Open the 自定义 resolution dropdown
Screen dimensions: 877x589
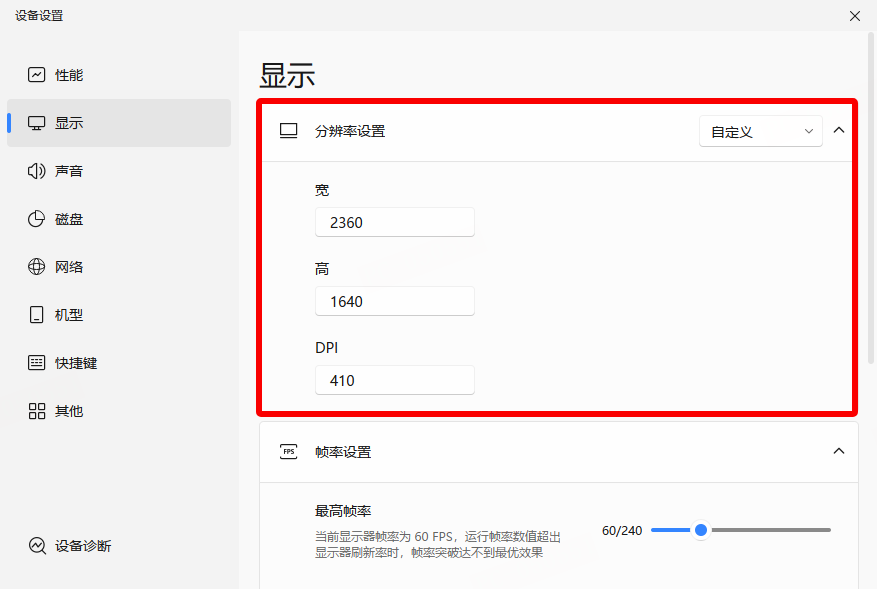(x=760, y=131)
